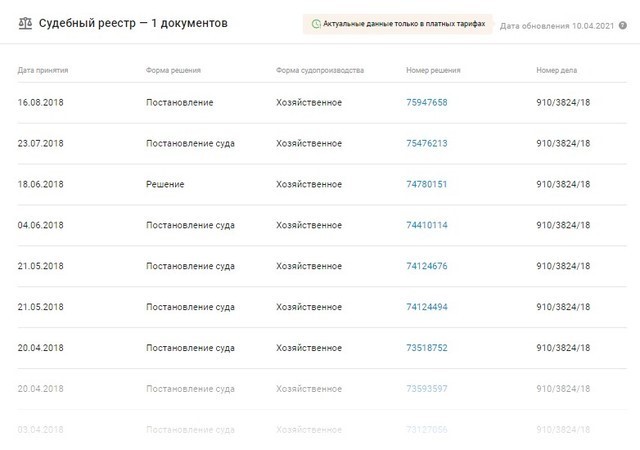Click the clock icon in the tariff notice

(316, 23)
